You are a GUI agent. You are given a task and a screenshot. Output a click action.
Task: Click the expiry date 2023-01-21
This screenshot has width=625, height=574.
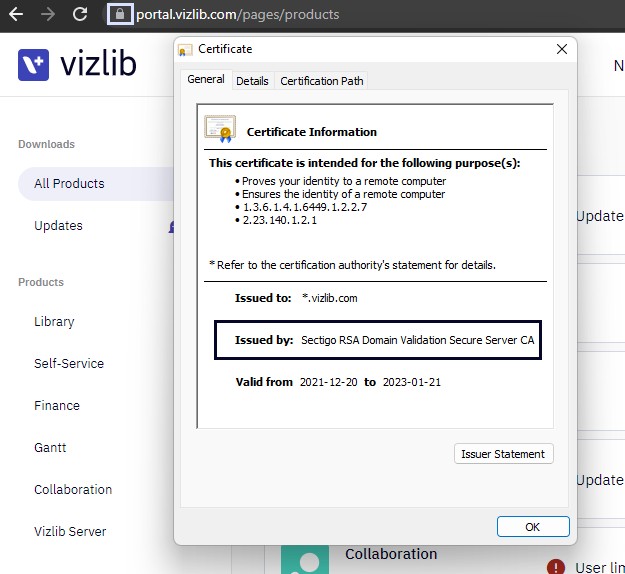412,382
